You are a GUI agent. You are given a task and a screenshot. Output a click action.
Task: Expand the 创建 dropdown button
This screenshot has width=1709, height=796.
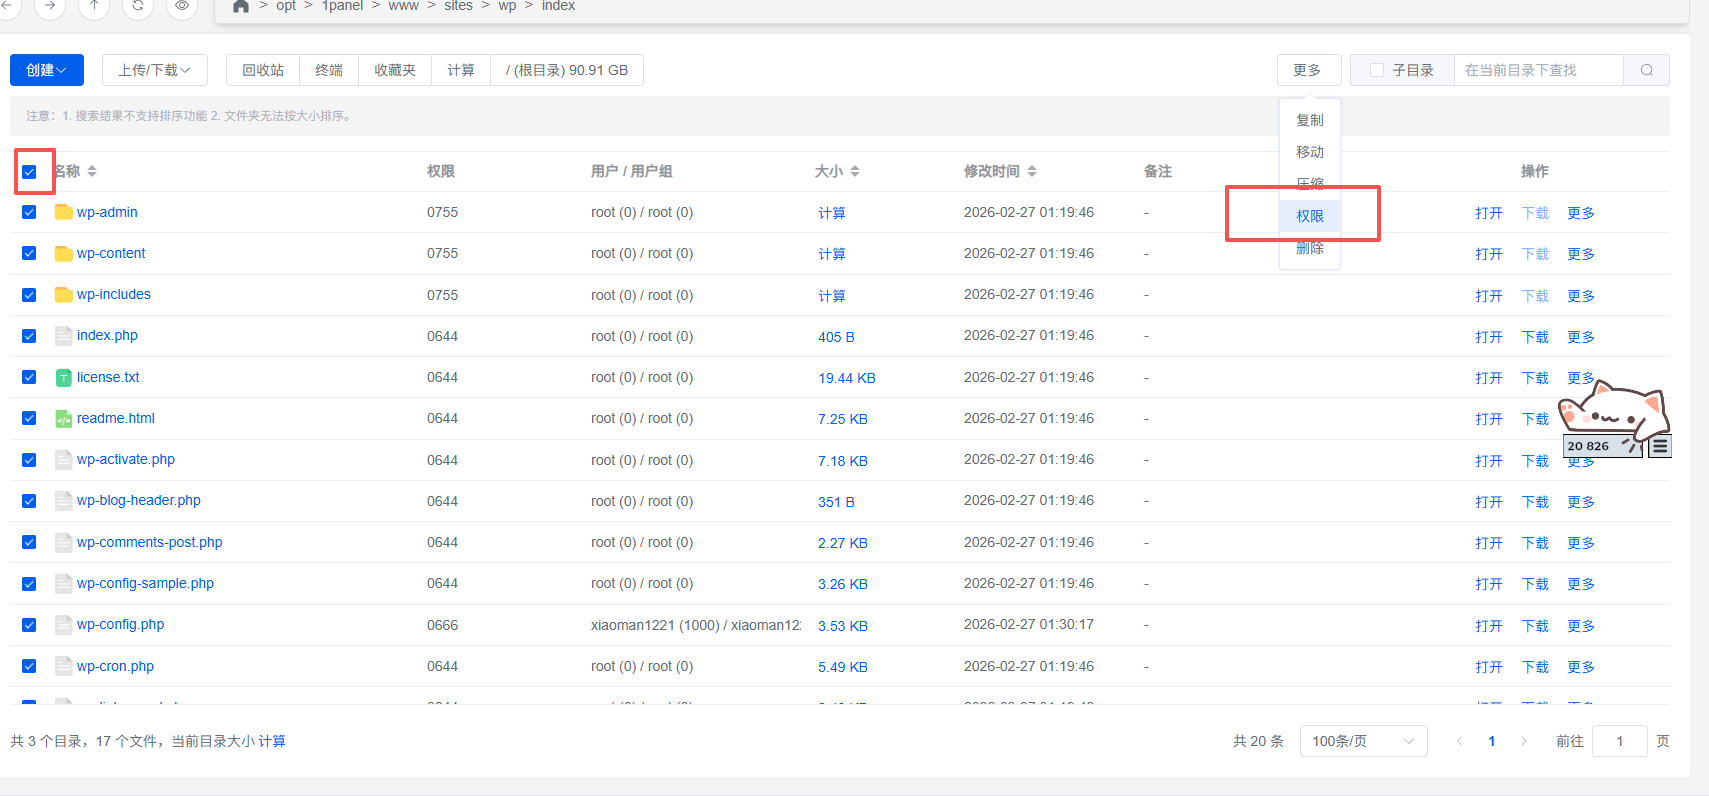[47, 70]
